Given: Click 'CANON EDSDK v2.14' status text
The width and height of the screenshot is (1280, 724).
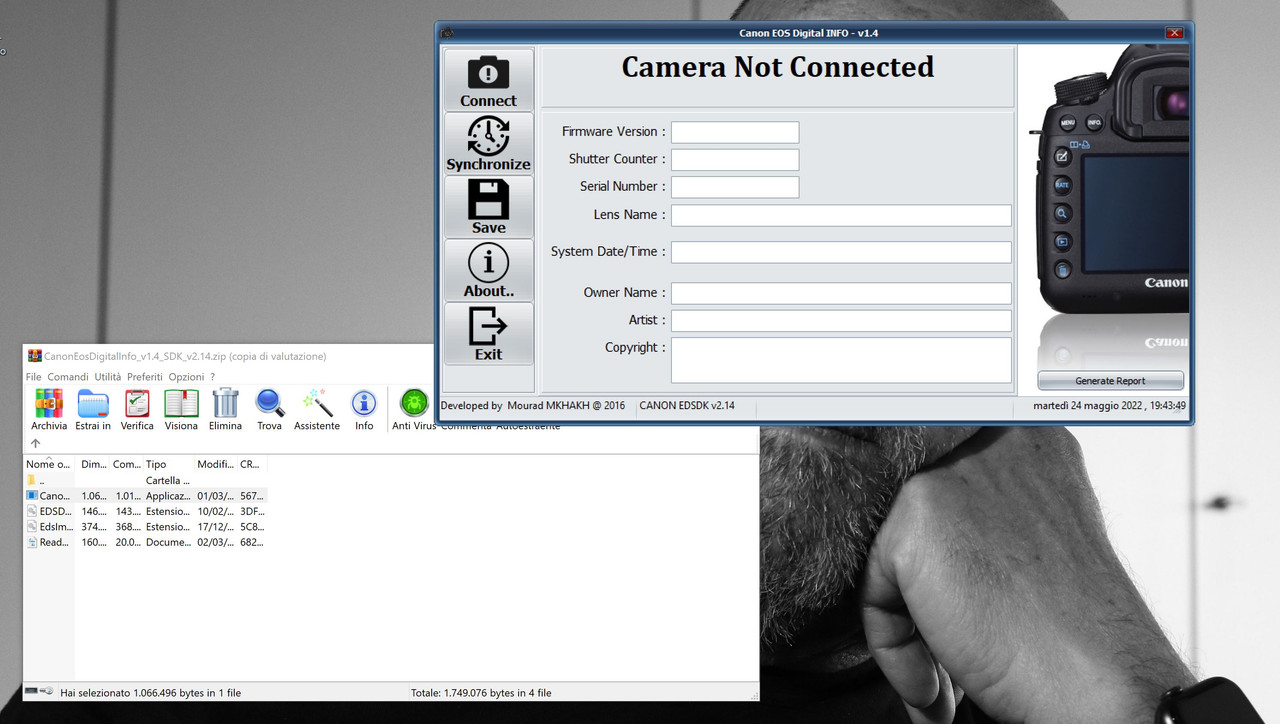Looking at the screenshot, I should (x=687, y=406).
